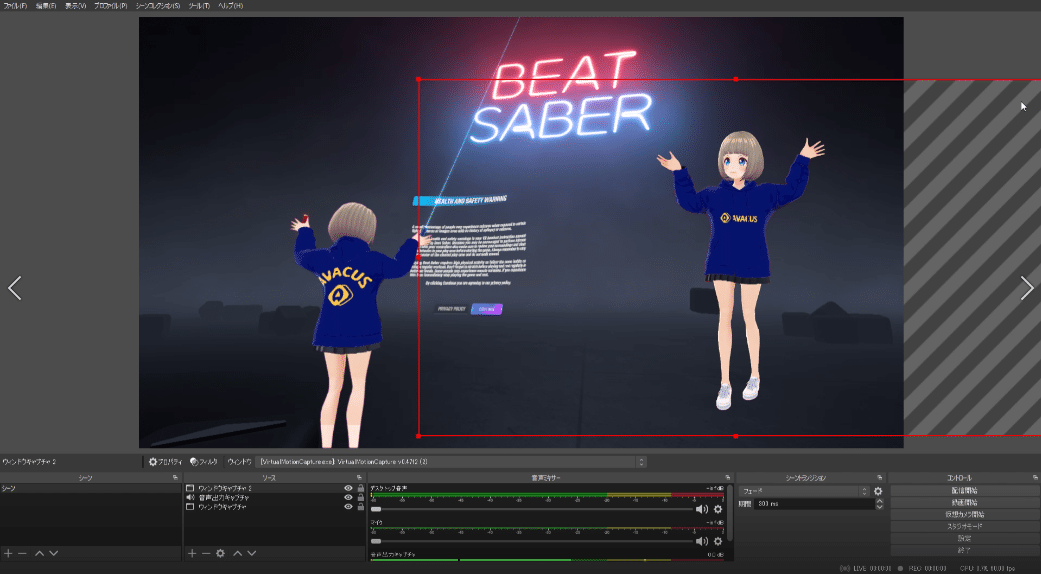The image size is (1041, 574).
Task: Add a new scene with the plus icon
Action: click(x=8, y=553)
